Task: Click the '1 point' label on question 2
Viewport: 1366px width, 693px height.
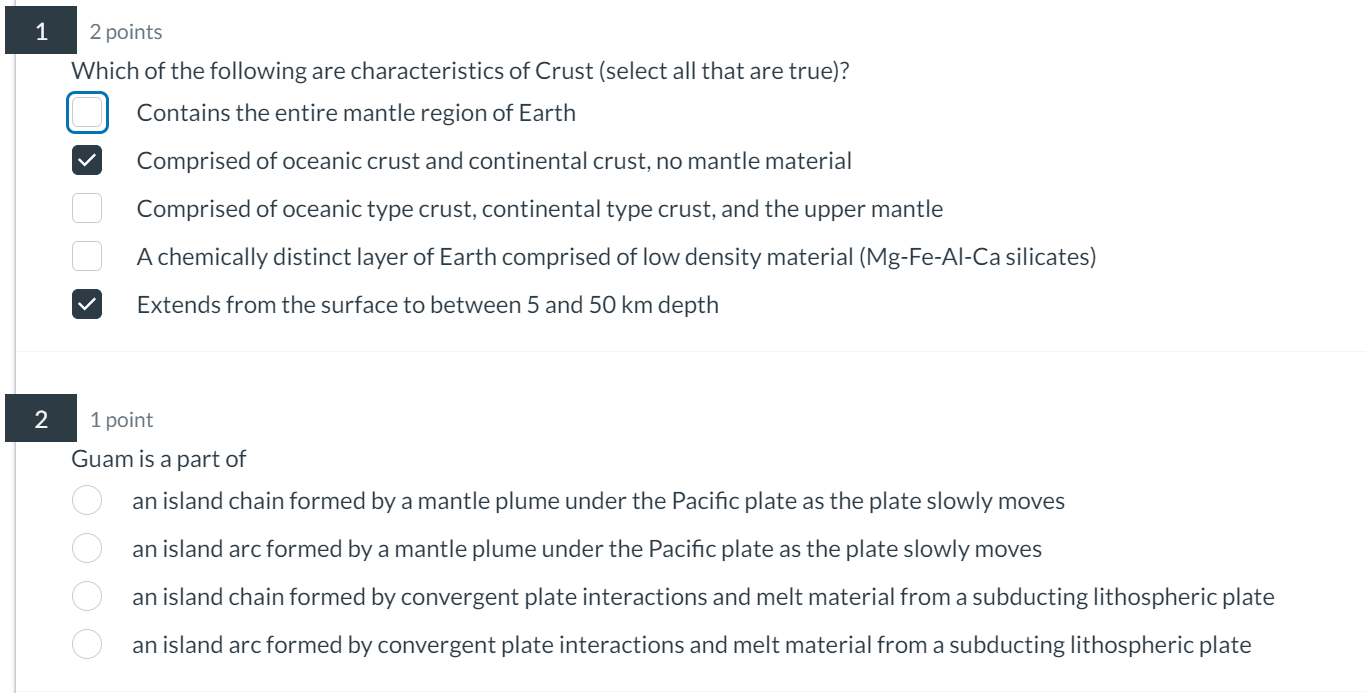Action: [121, 420]
